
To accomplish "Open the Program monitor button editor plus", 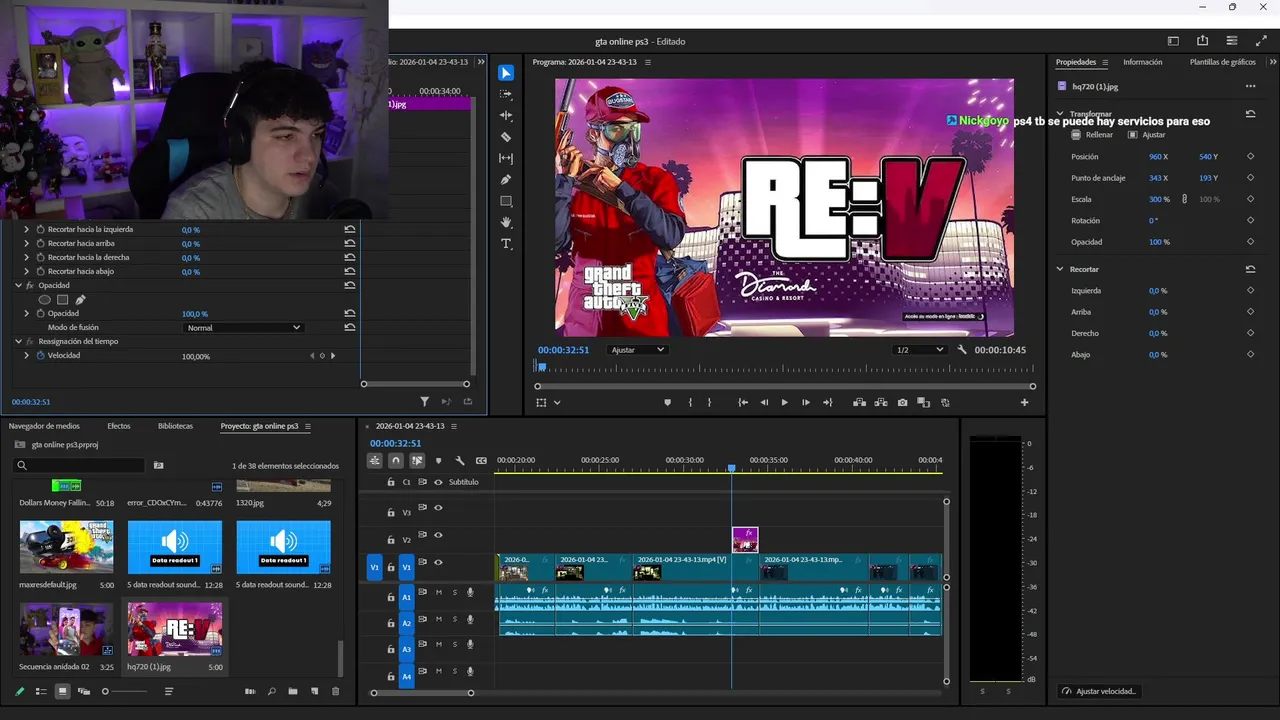I will (x=1024, y=402).
